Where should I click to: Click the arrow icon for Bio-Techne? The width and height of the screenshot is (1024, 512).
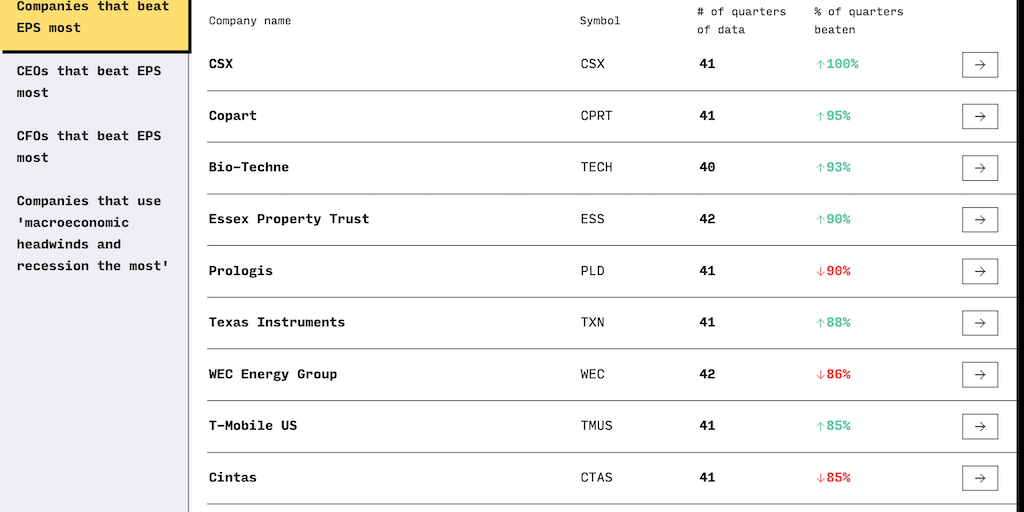point(979,168)
